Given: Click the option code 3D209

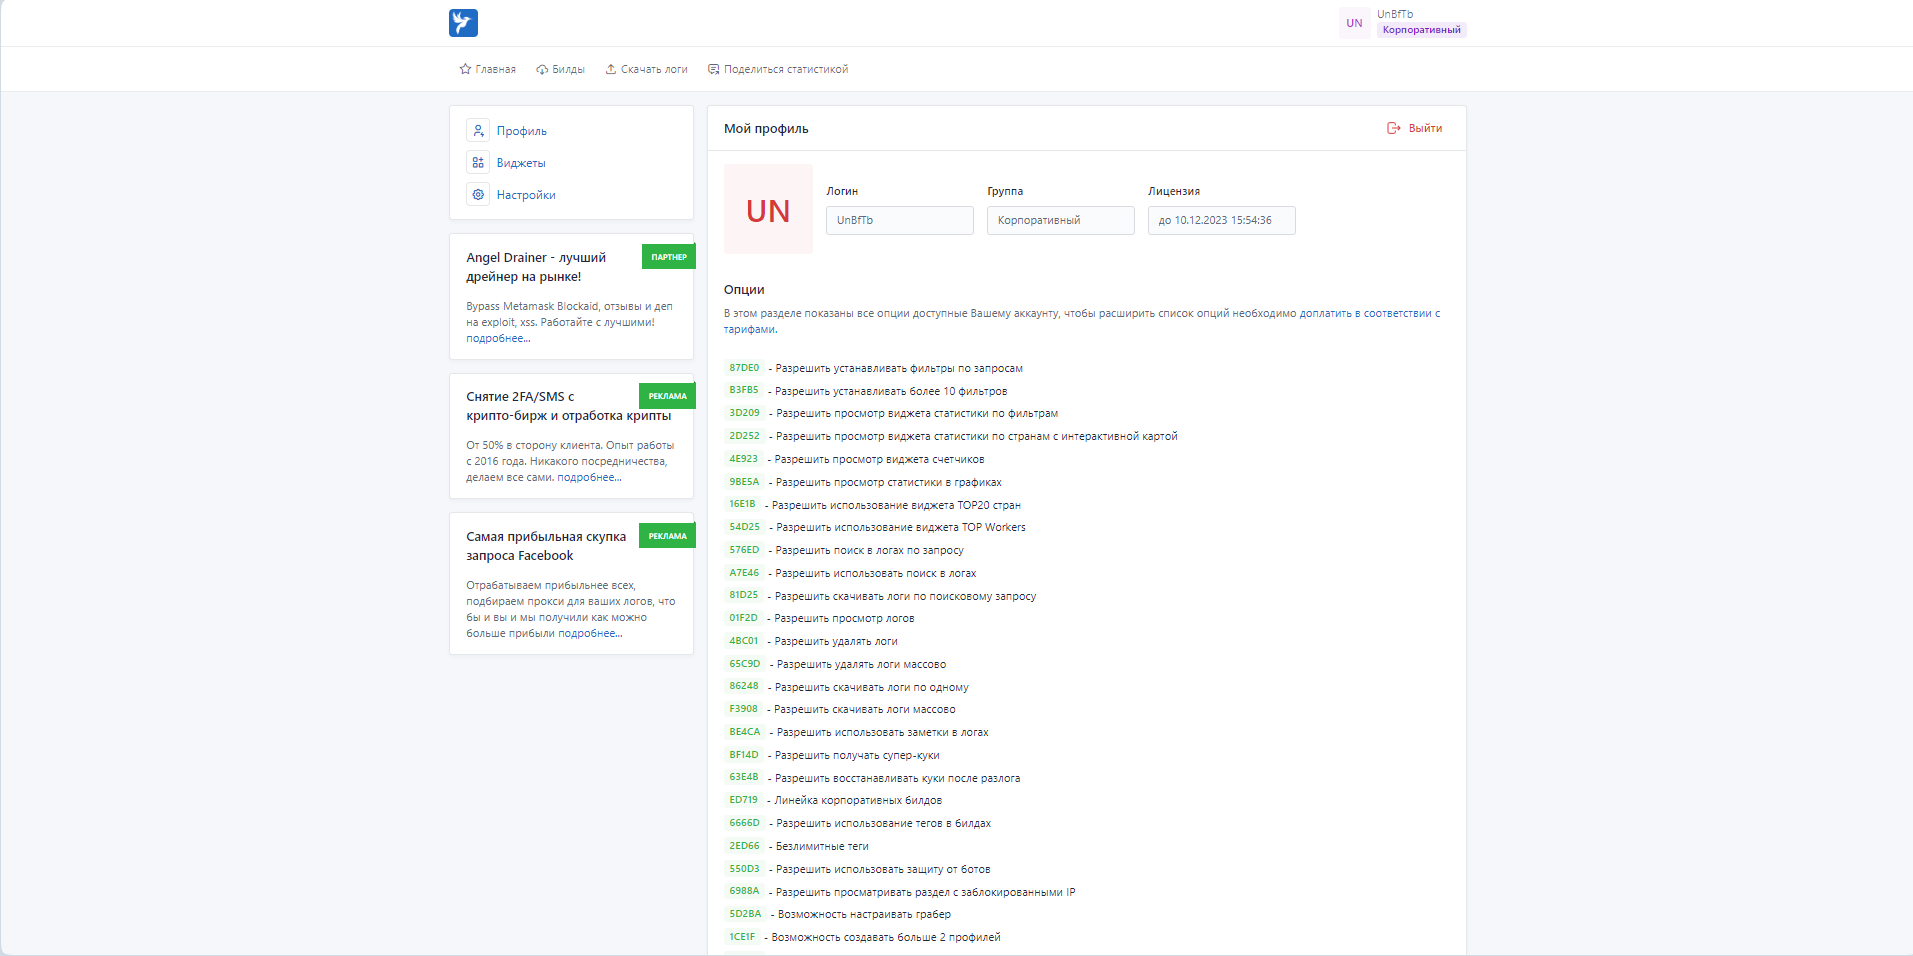Looking at the screenshot, I should pyautogui.click(x=744, y=413).
